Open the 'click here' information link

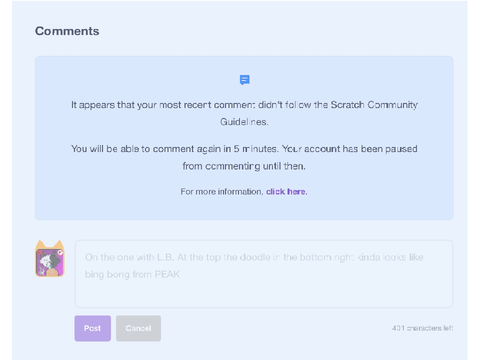tap(286, 192)
